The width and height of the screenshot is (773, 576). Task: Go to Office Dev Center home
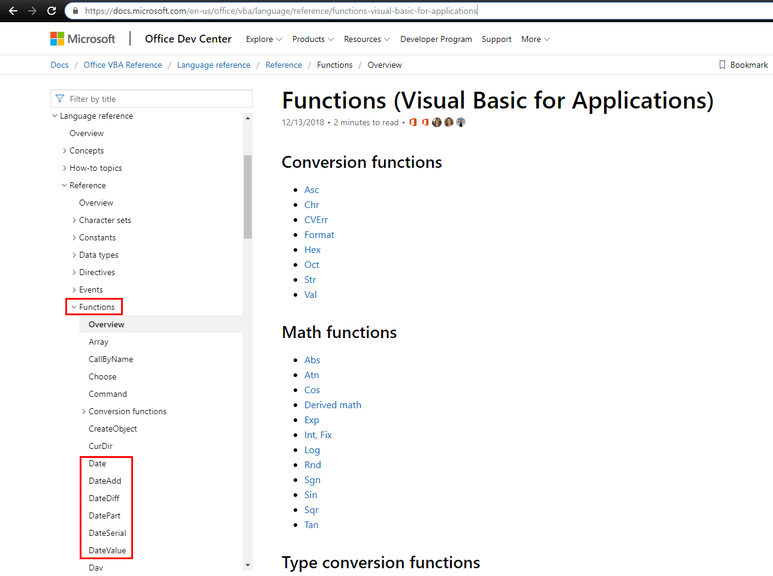coord(188,39)
